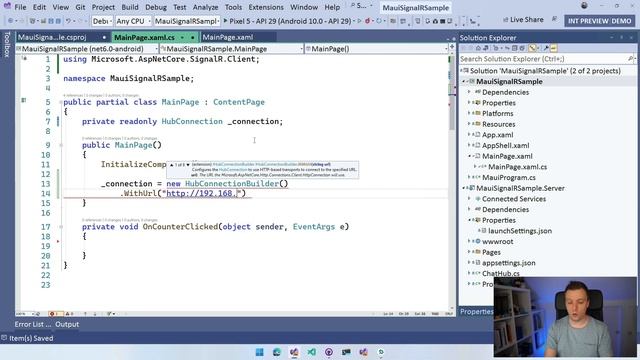Open Visual Studio Code from the taskbar
The width and height of the screenshot is (640, 360).
[311, 352]
